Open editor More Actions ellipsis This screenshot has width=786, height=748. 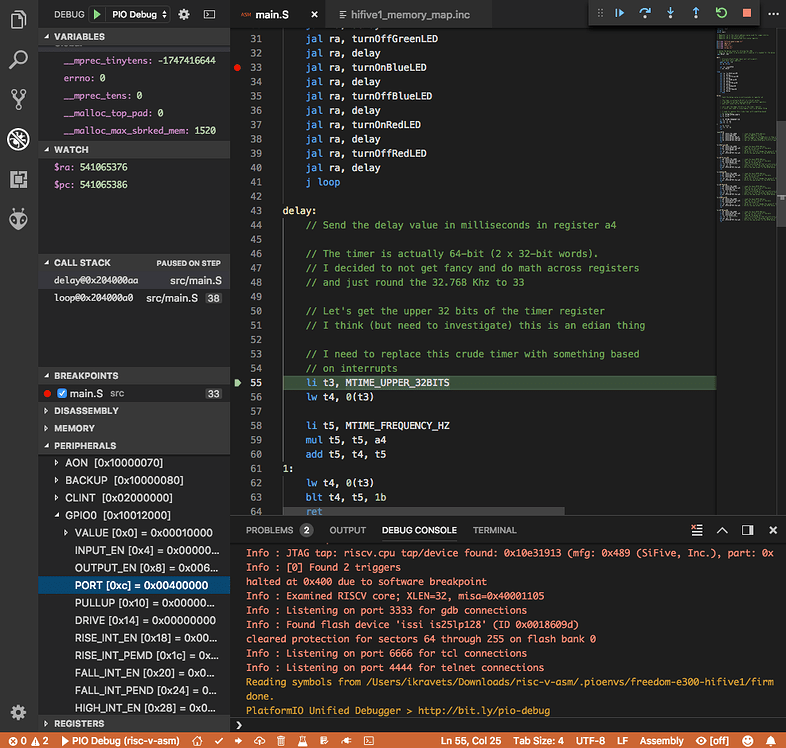[773, 14]
